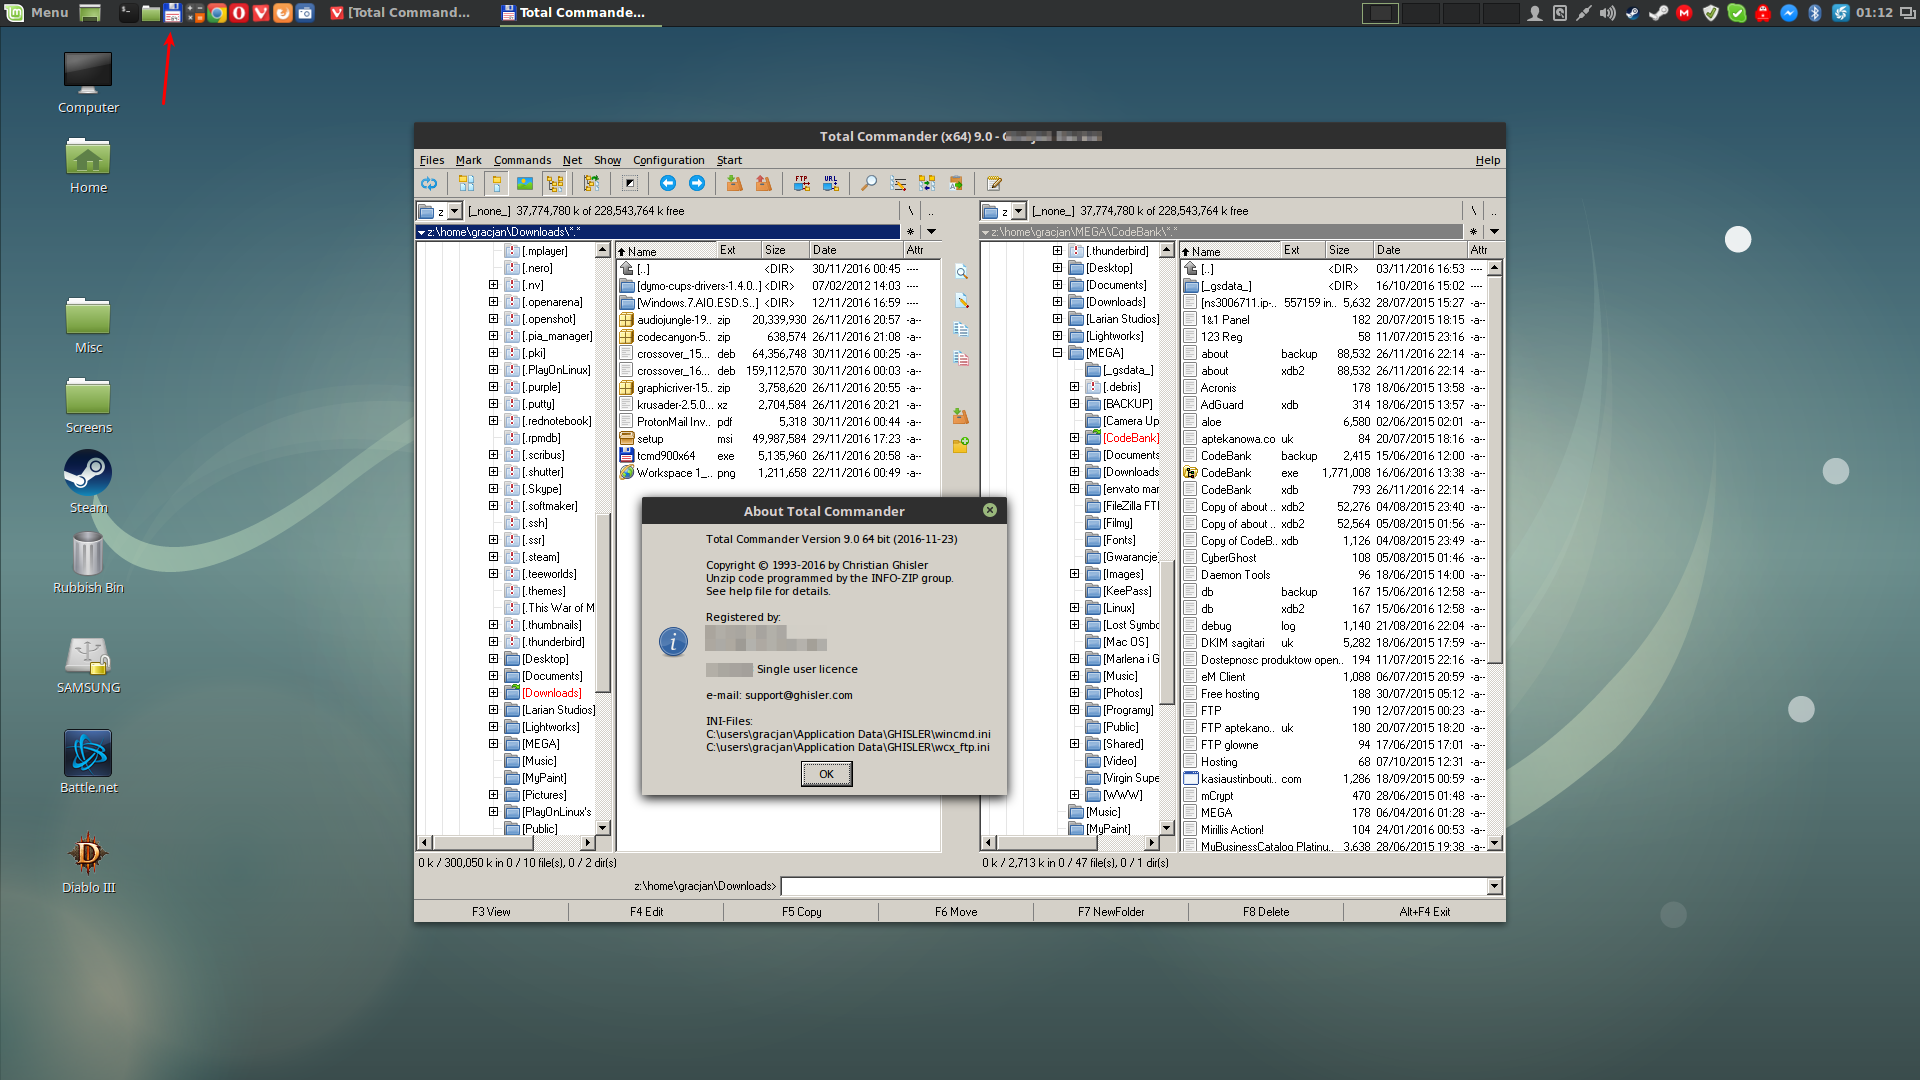Toggle thumbnail view toolbar icon
This screenshot has width=1920, height=1080.
coord(525,183)
